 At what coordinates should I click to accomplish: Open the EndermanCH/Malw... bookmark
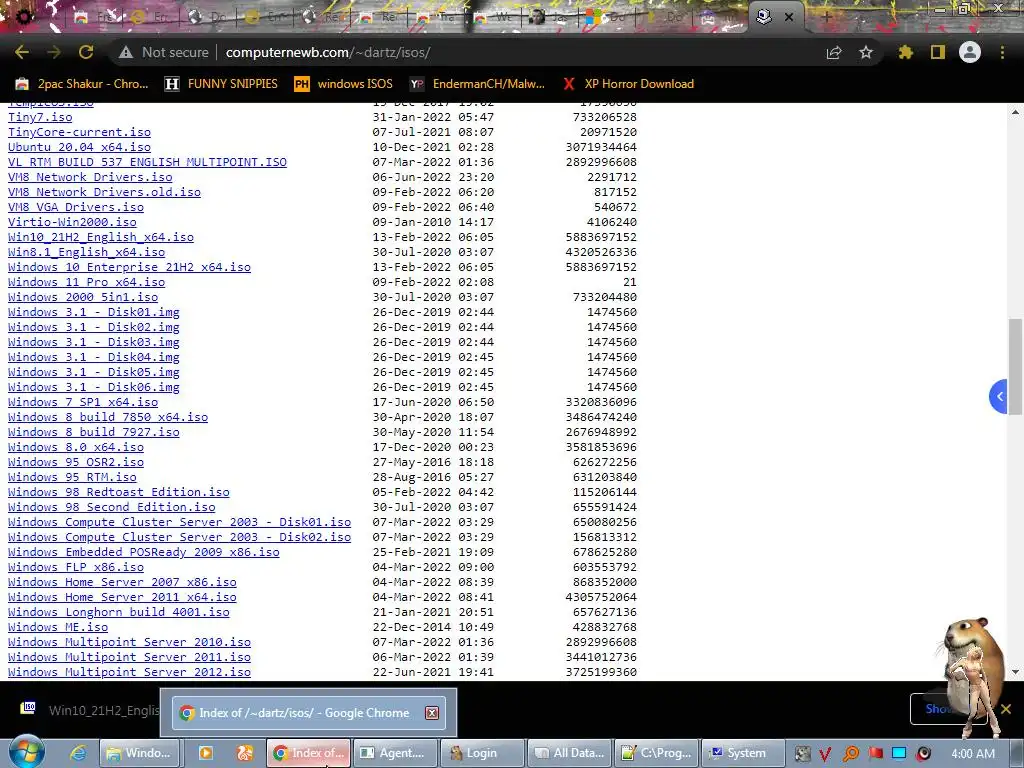point(477,84)
